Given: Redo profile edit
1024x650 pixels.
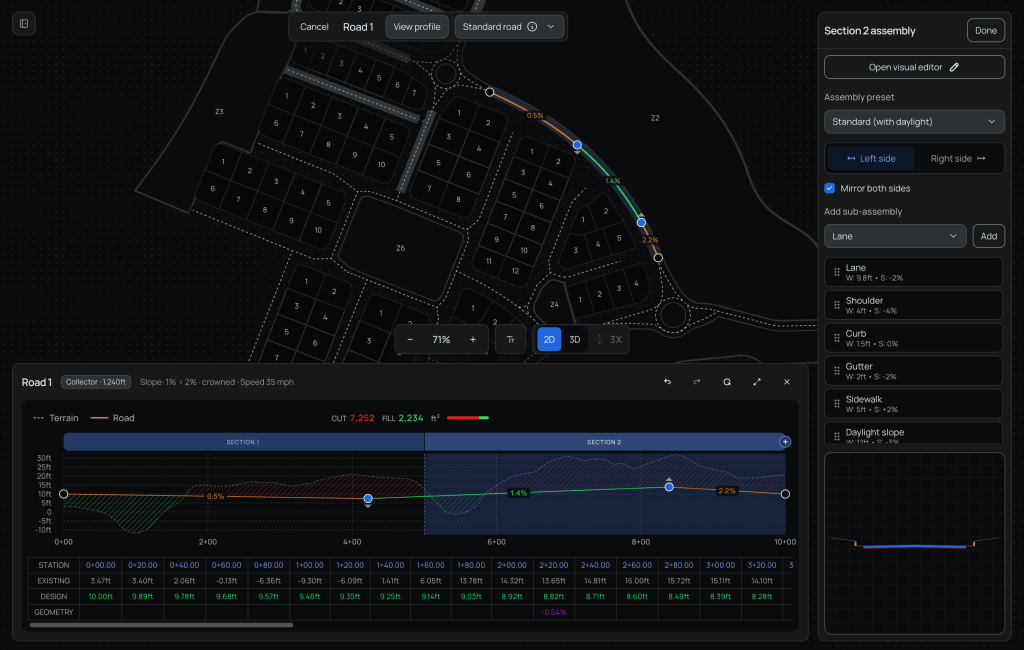Looking at the screenshot, I should point(697,382).
